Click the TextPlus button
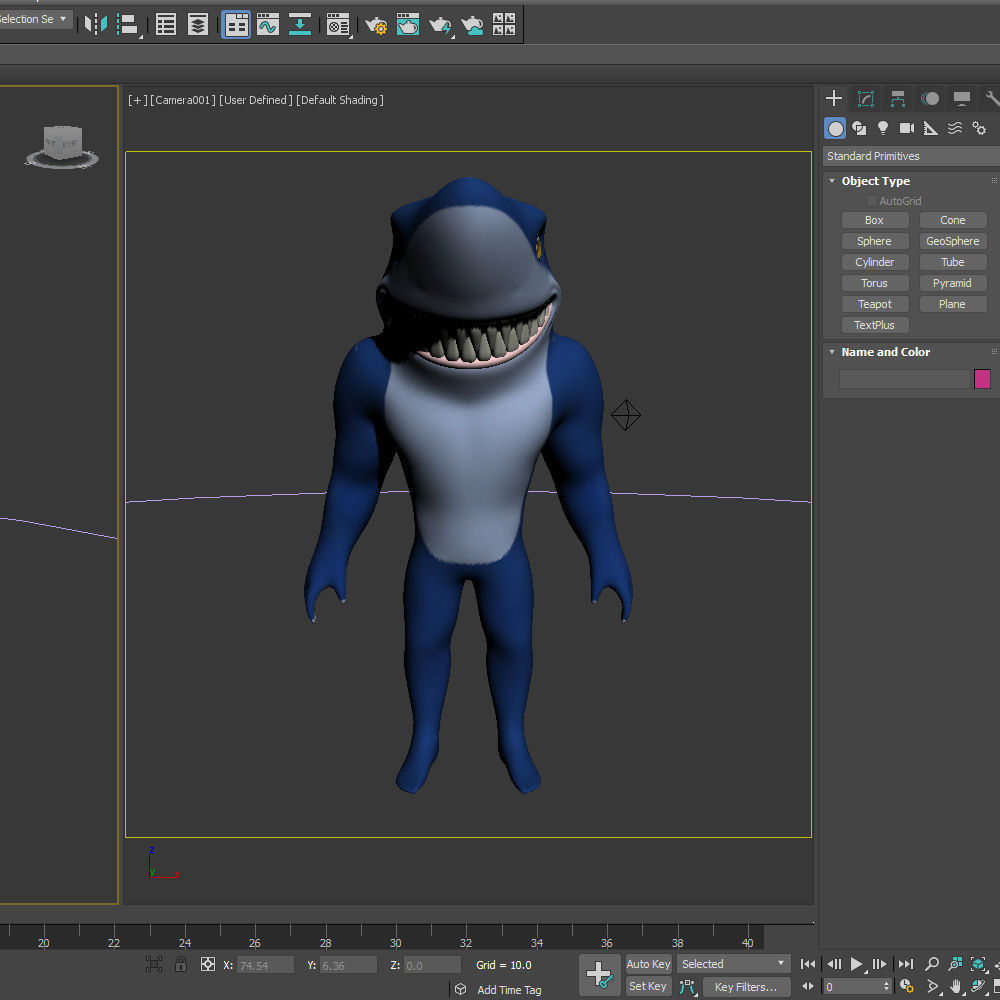This screenshot has height=1000, width=1000. point(874,325)
